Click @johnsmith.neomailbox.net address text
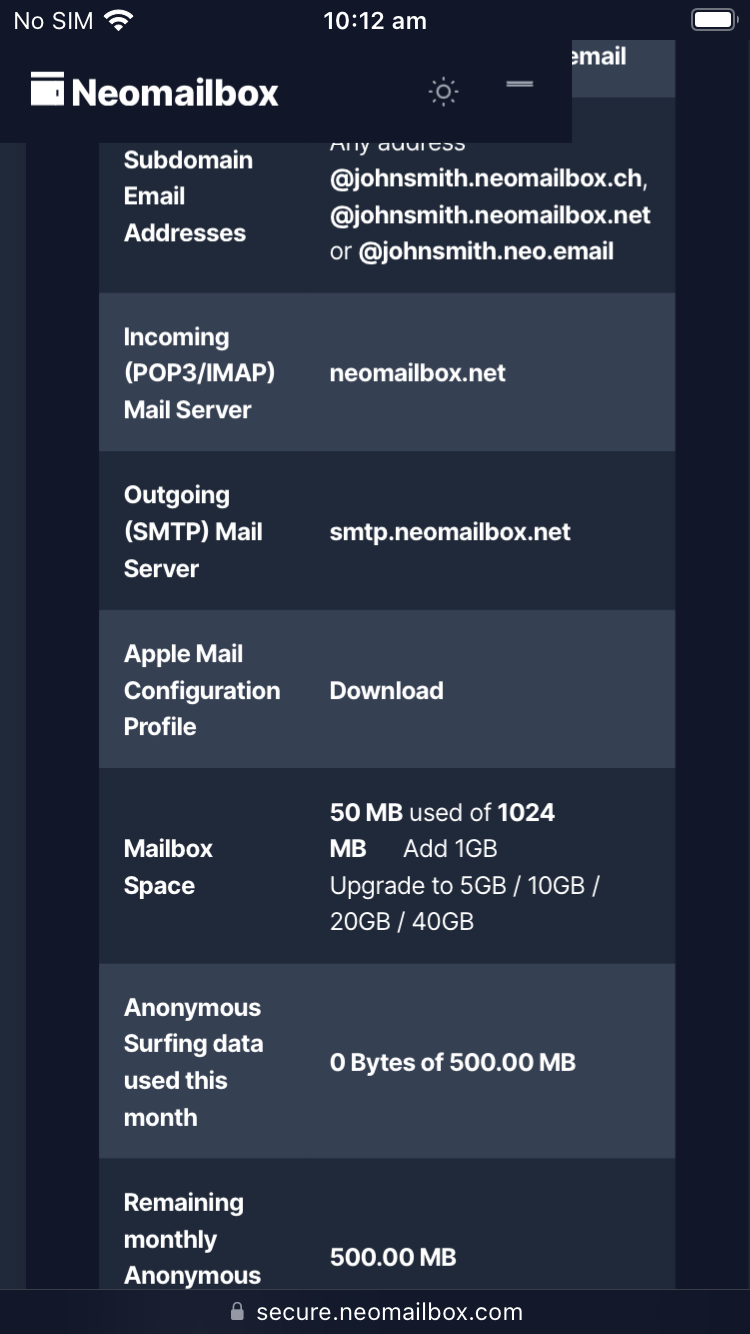This screenshot has width=750, height=1334. (490, 215)
